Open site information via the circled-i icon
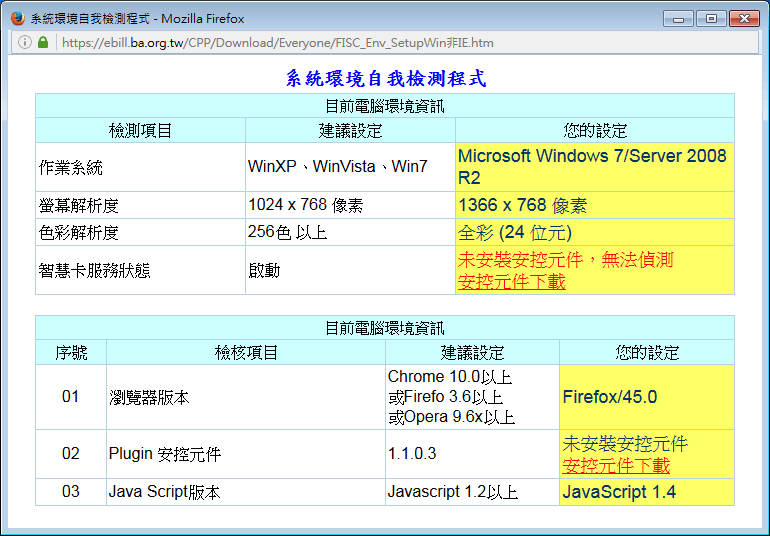Image resolution: width=770 pixels, height=536 pixels. (x=25, y=43)
